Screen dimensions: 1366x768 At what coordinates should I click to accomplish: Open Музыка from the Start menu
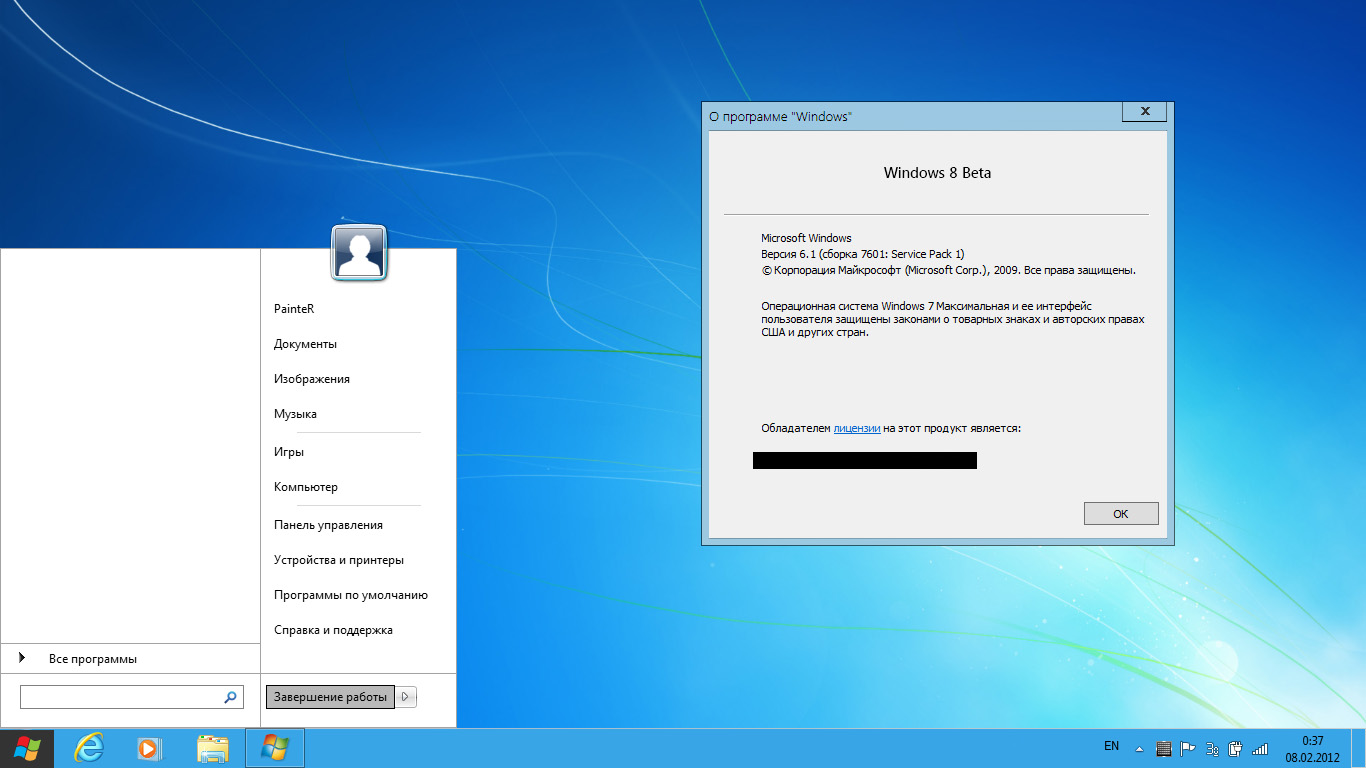[295, 414]
